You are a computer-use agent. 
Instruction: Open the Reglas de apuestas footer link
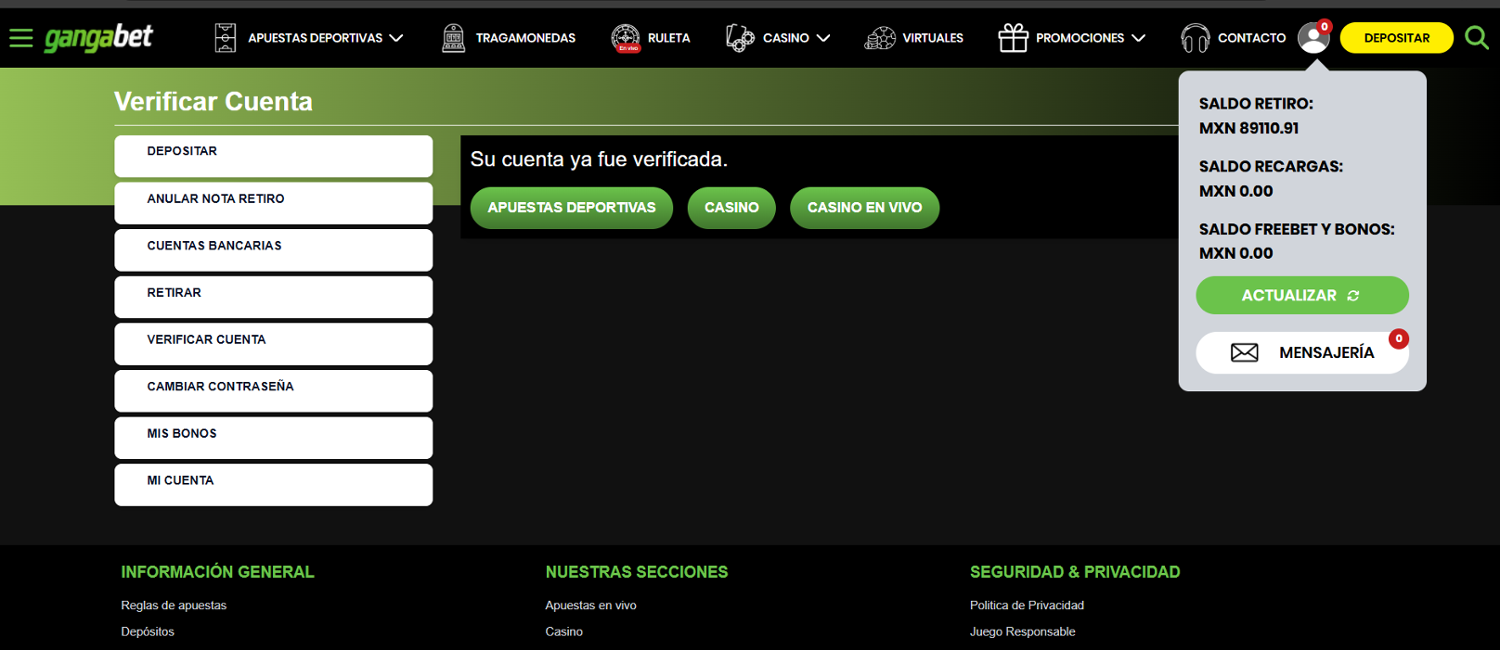[174, 605]
